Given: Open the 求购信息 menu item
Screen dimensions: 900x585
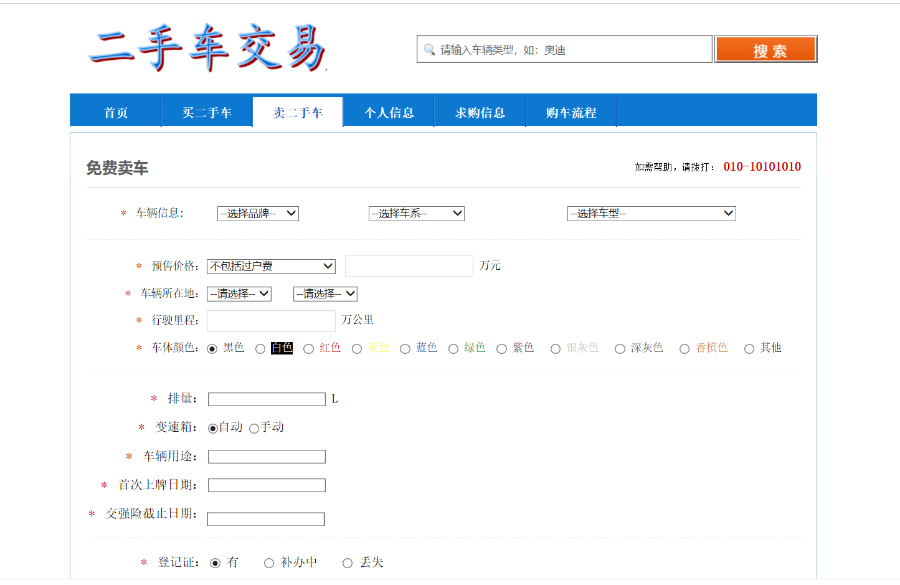Looking at the screenshot, I should click(x=480, y=112).
